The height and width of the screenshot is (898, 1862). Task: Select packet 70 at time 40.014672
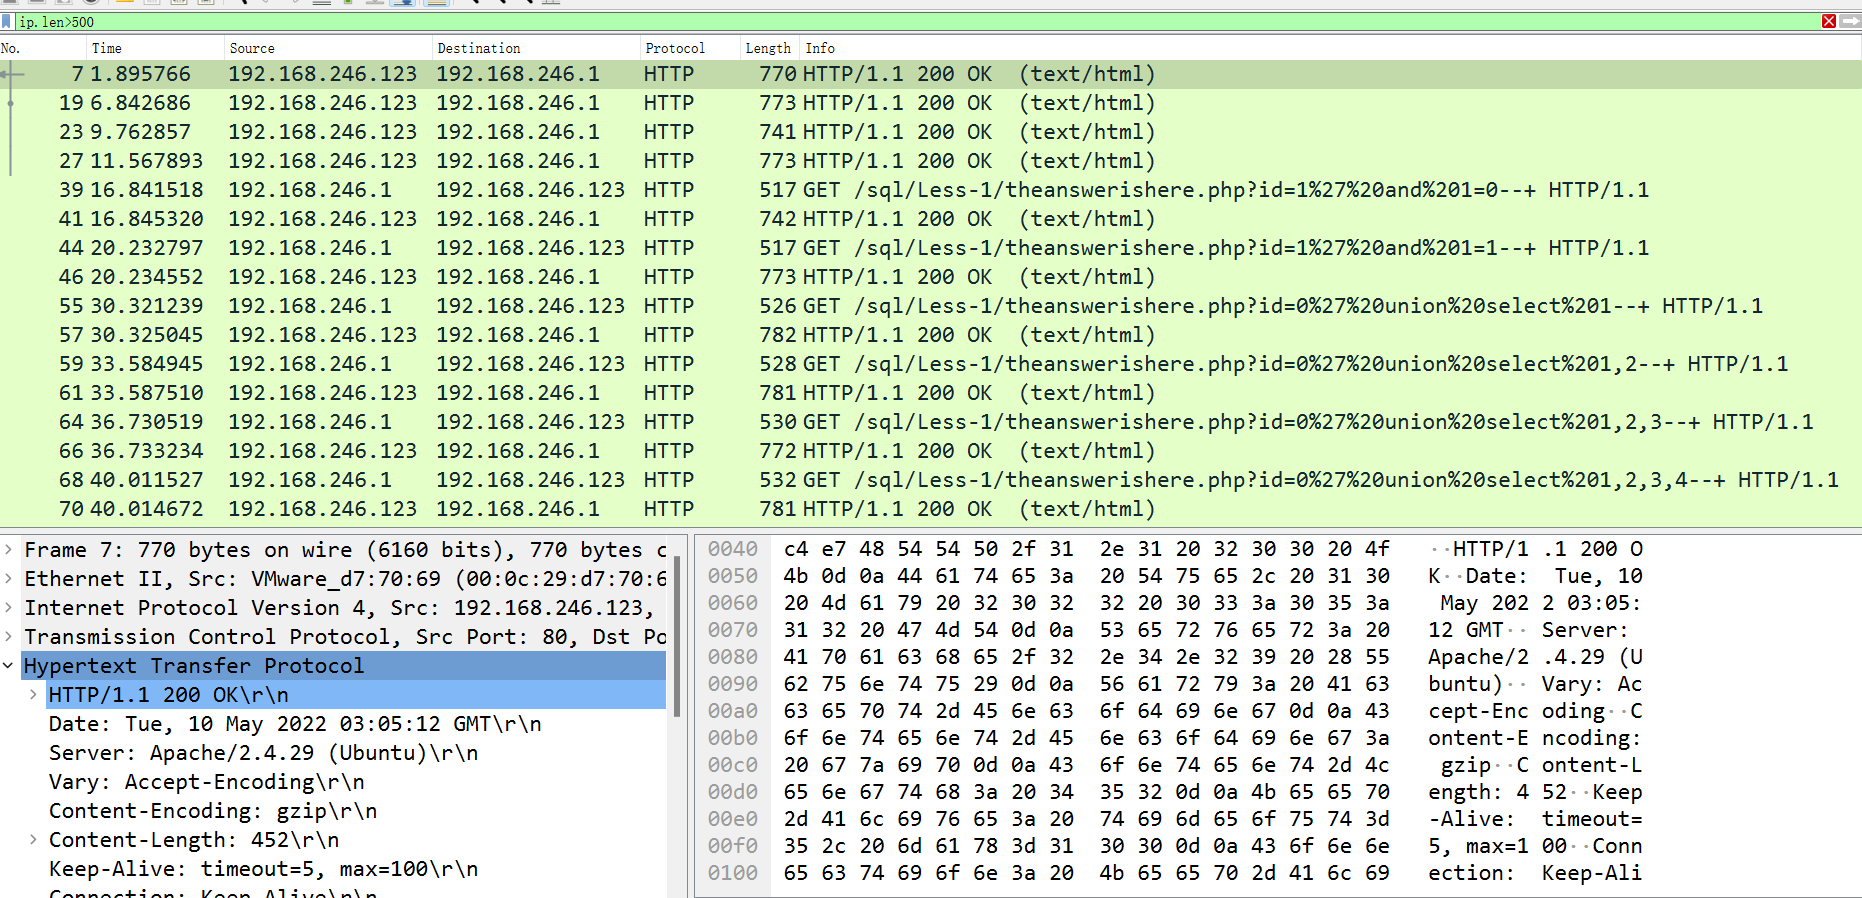[x=931, y=509]
